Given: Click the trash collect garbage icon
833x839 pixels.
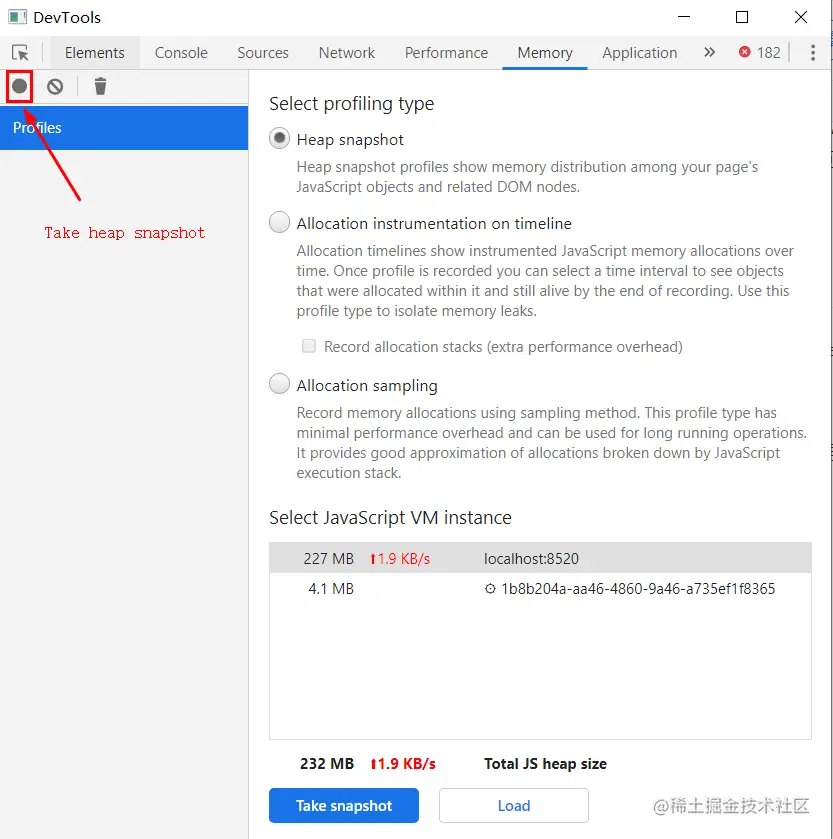Looking at the screenshot, I should [x=100, y=86].
